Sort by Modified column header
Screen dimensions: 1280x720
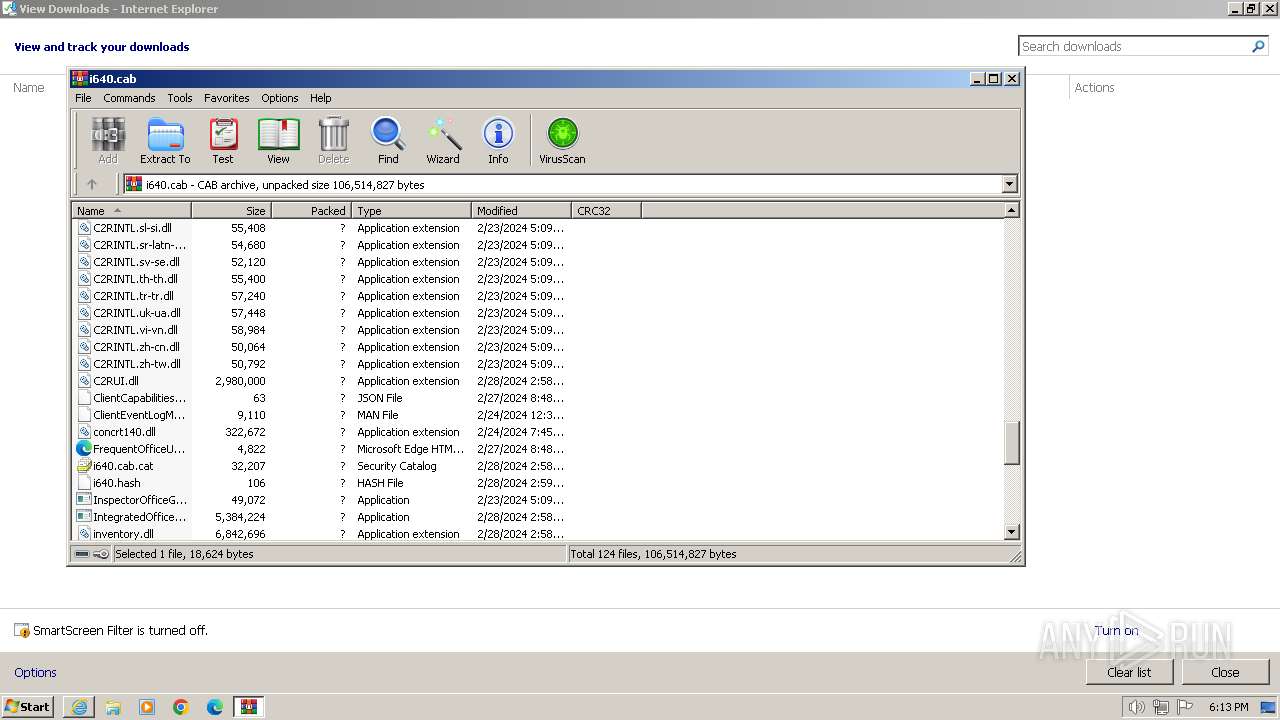coord(522,210)
